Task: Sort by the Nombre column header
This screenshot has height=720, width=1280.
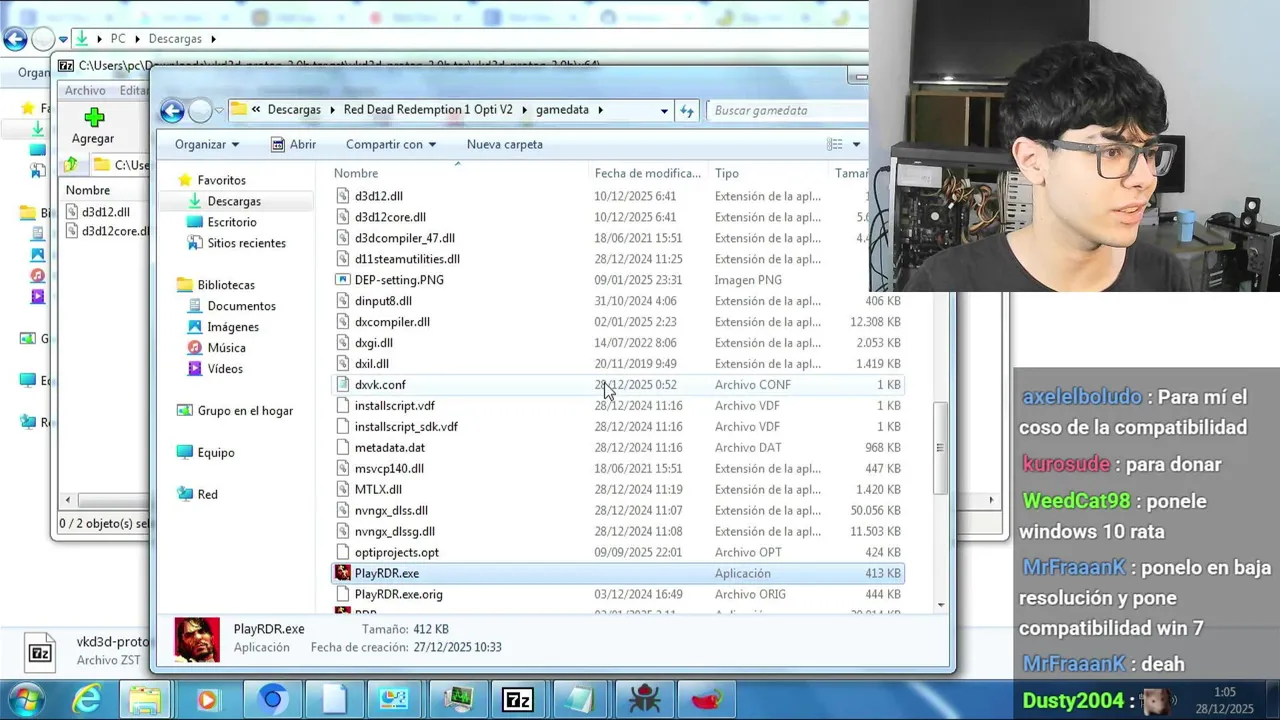Action: [x=458, y=173]
